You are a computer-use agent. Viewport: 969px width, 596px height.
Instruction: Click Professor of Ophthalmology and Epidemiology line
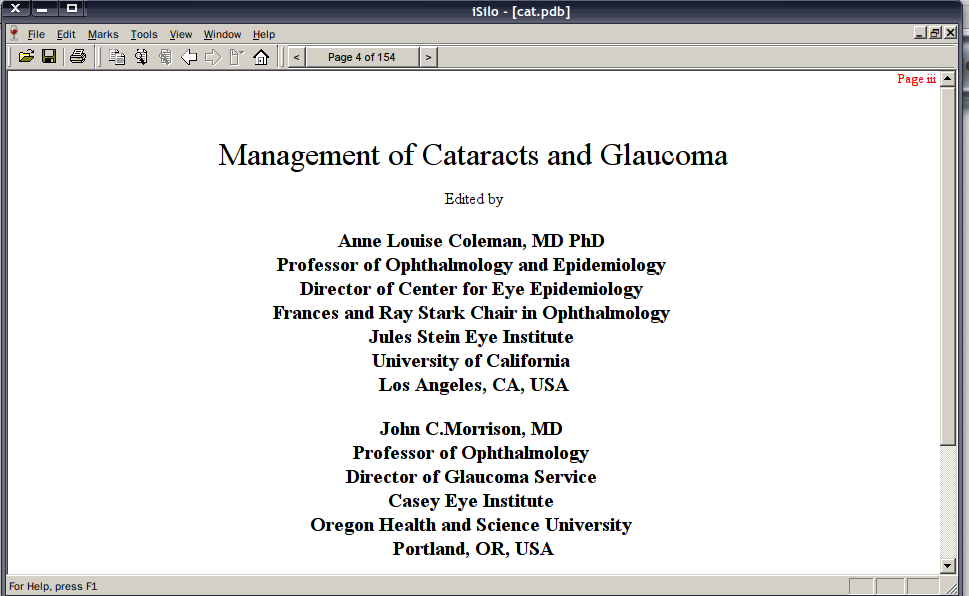[471, 265]
